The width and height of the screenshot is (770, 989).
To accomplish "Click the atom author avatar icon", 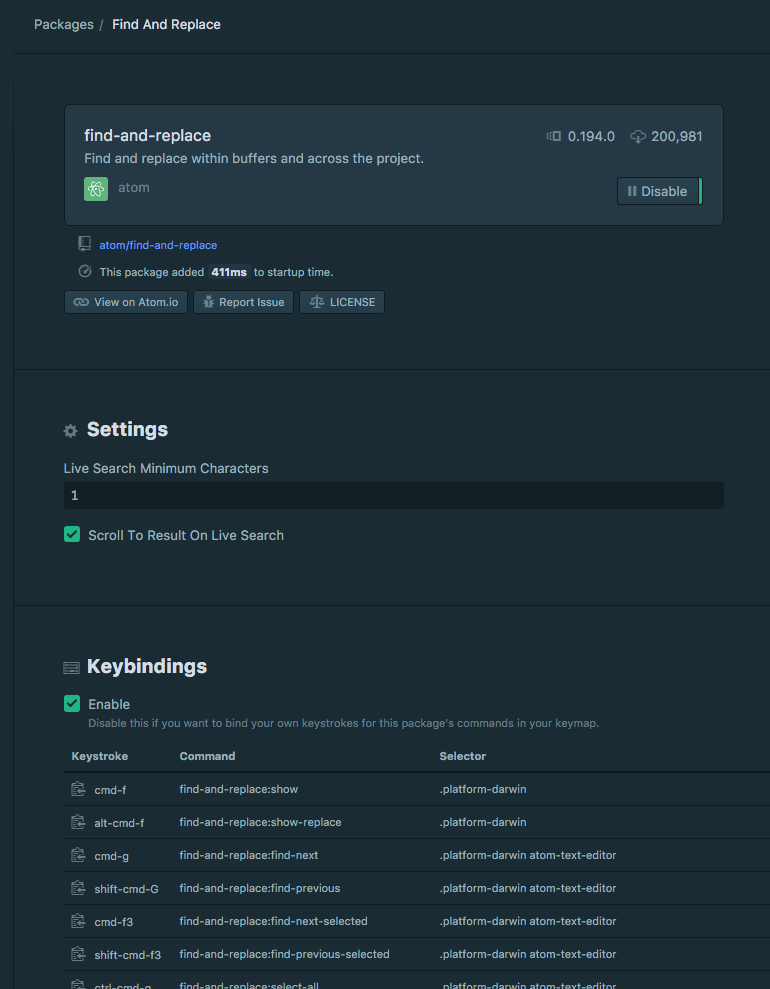I will tap(96, 189).
